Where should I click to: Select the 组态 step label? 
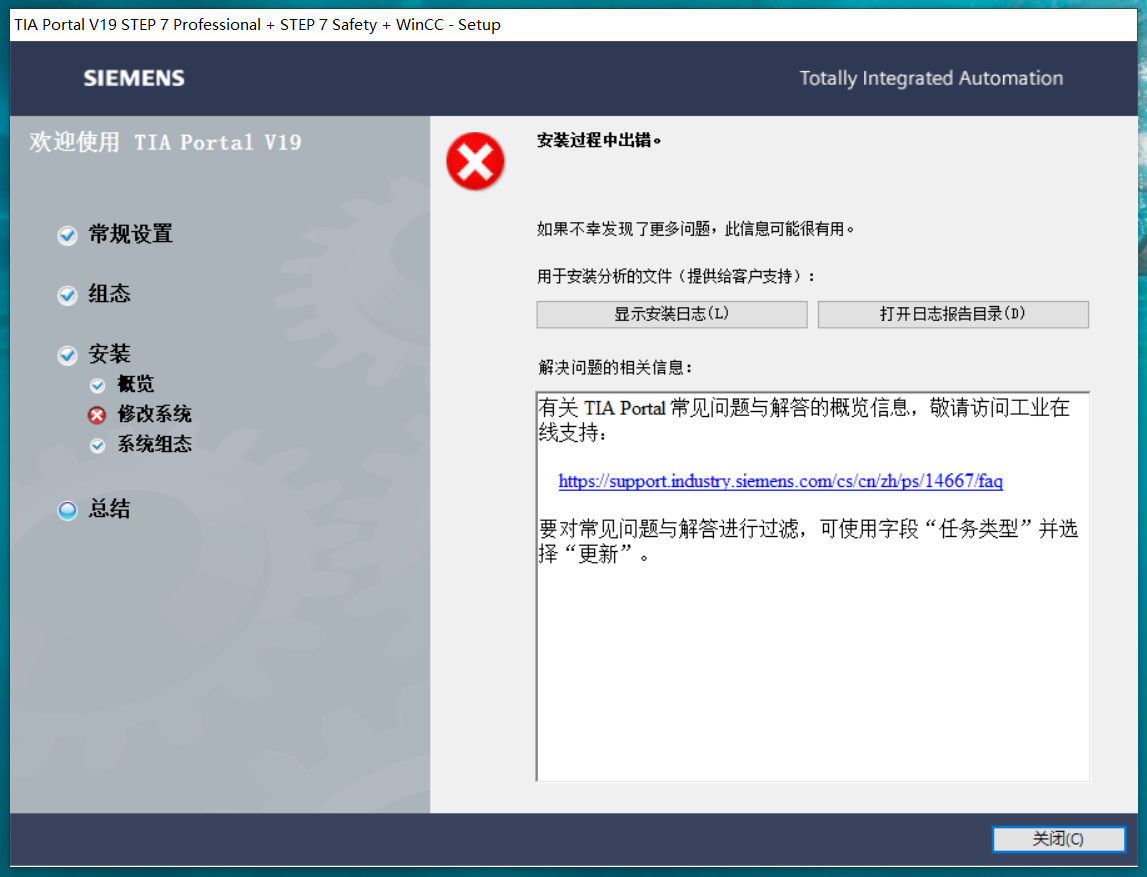coord(110,294)
